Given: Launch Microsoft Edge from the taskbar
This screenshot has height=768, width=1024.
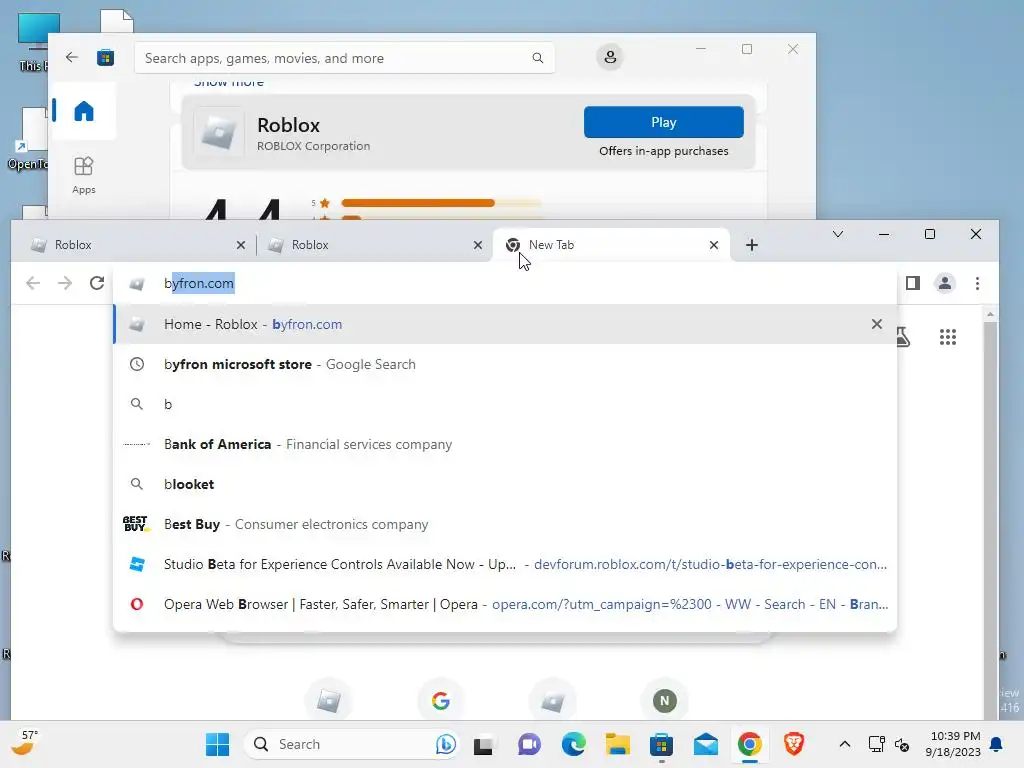Looking at the screenshot, I should click(x=573, y=744).
